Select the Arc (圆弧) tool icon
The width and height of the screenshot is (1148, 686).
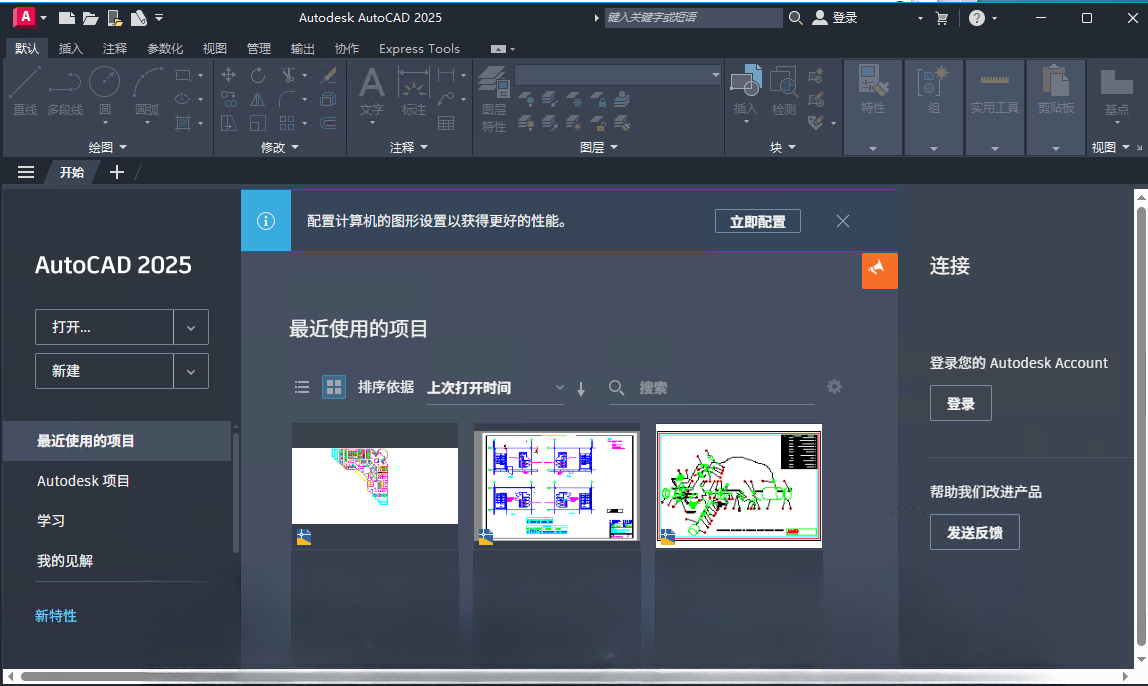point(147,81)
